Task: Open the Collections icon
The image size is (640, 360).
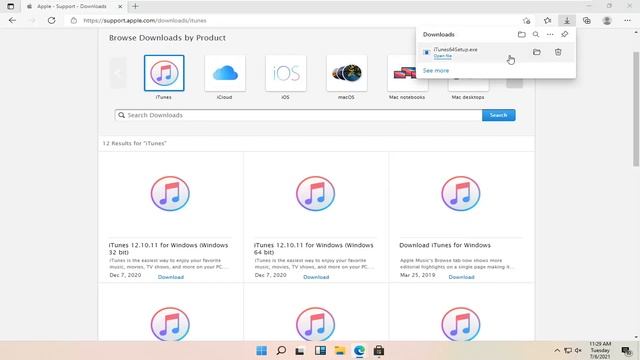Action: click(x=587, y=20)
